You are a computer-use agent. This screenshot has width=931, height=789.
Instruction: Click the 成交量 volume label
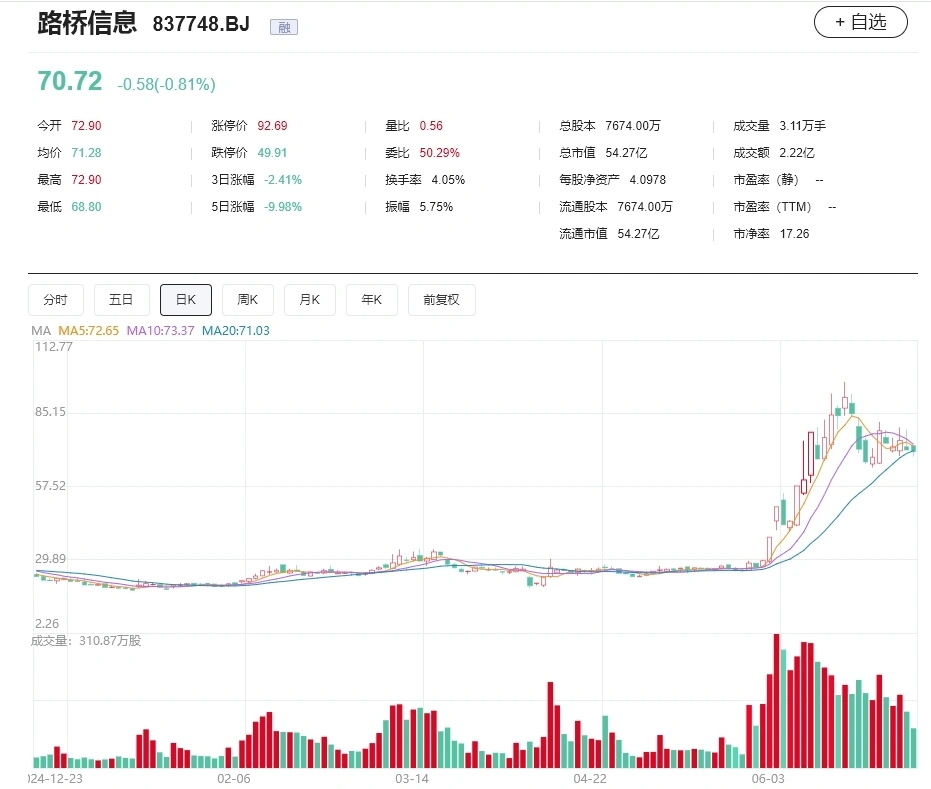coord(86,641)
